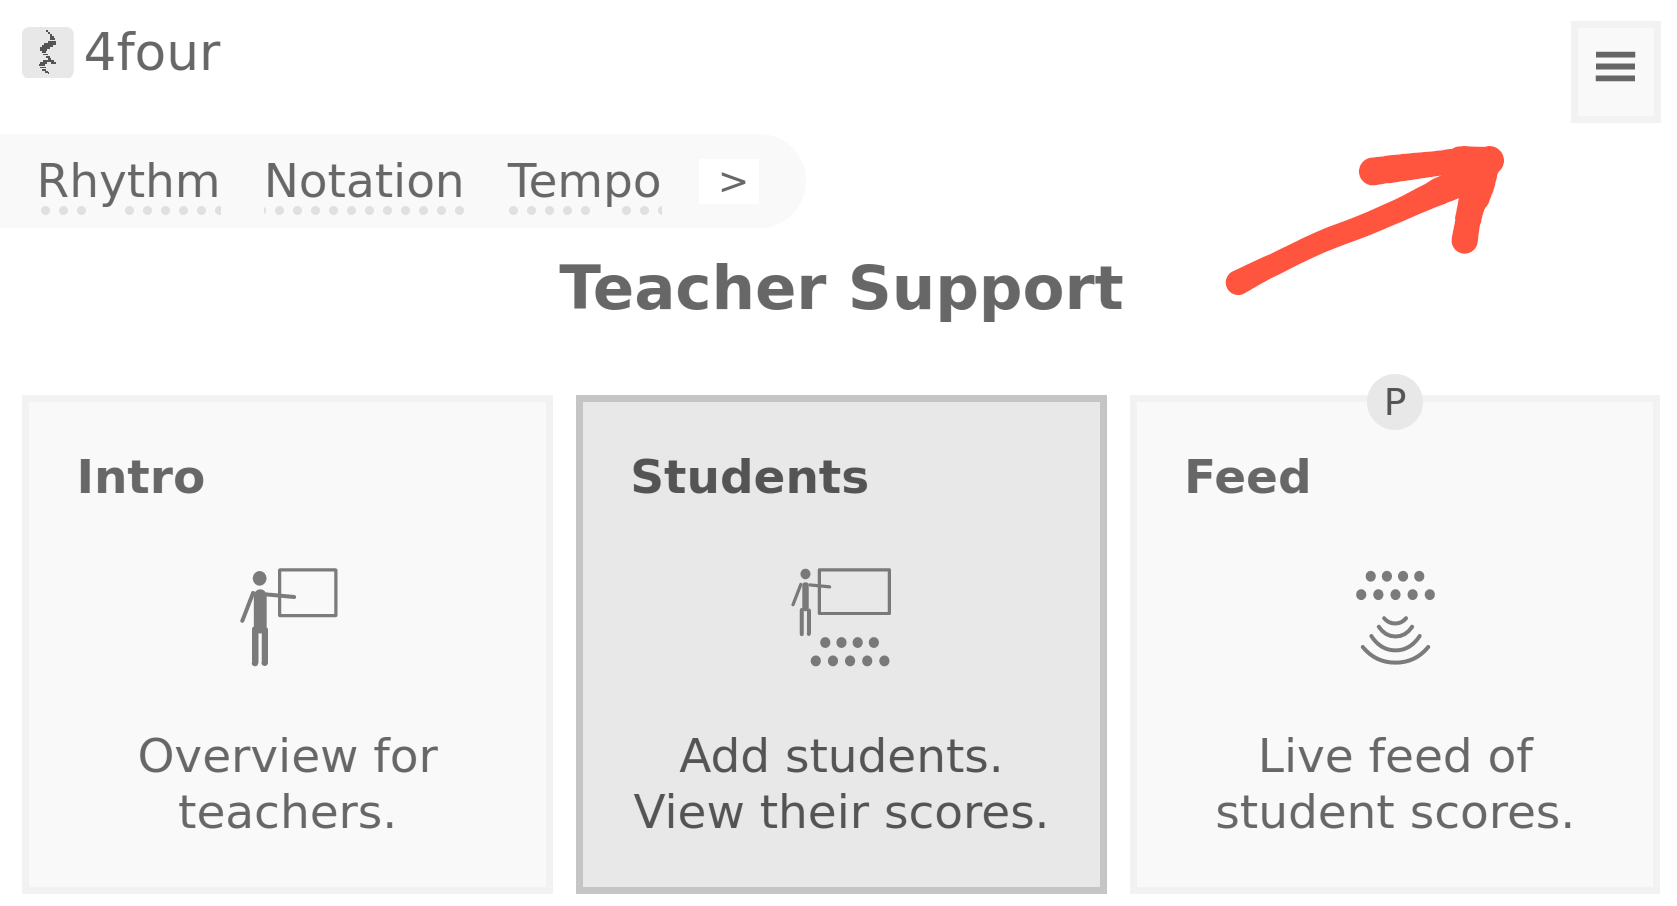
Task: Go to the Notation section
Action: pyautogui.click(x=364, y=182)
